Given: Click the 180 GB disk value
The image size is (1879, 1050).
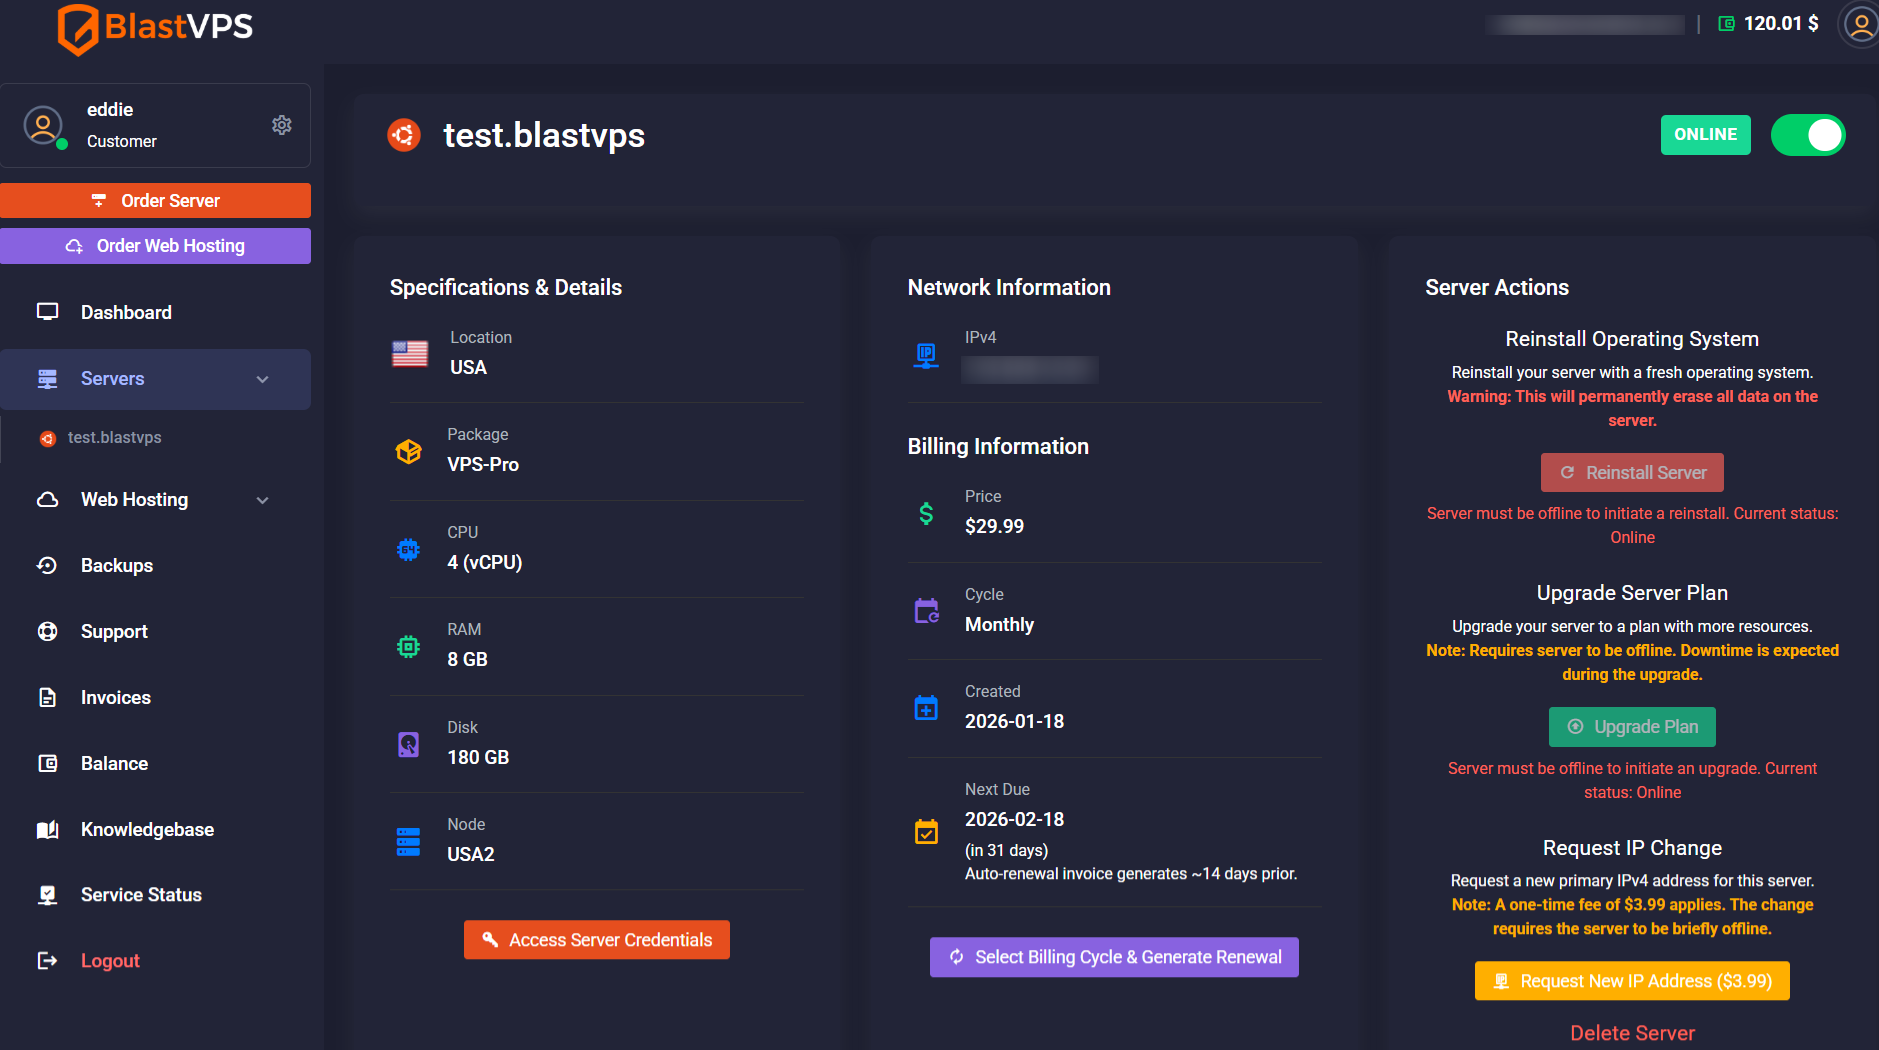Looking at the screenshot, I should pyautogui.click(x=478, y=757).
